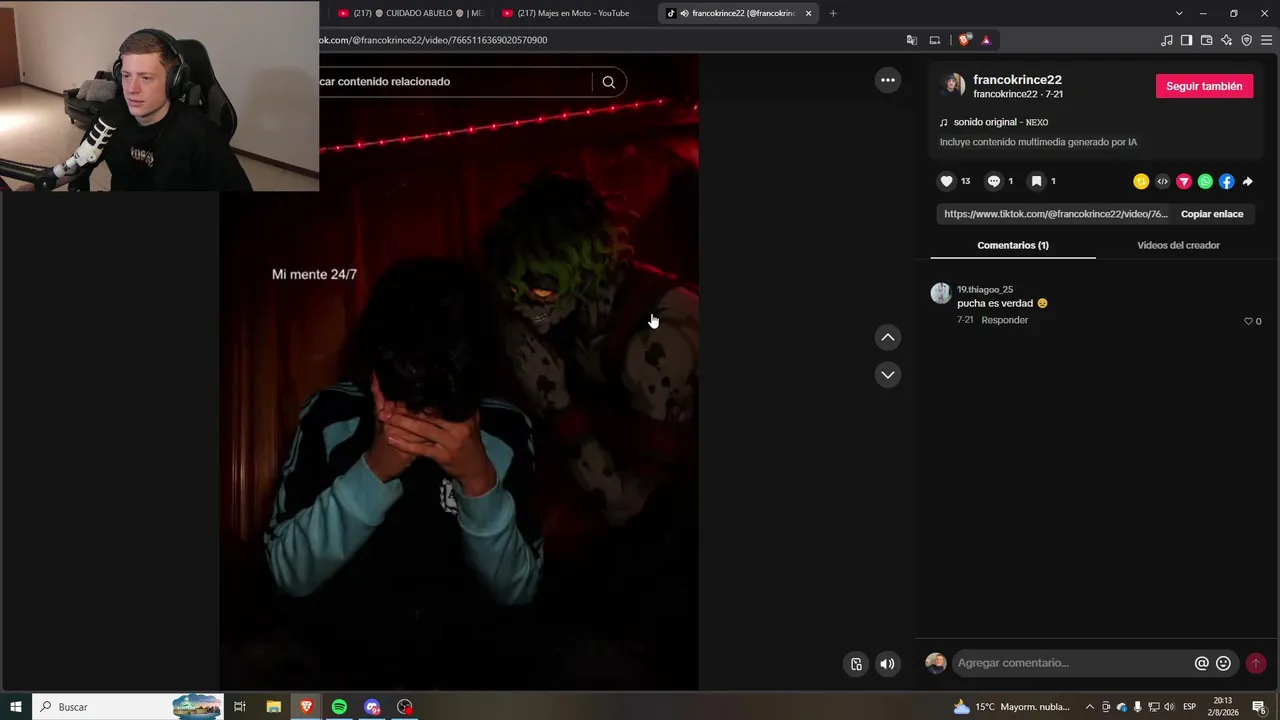This screenshot has width=1280, height=720.
Task: Share the video to WhatsApp
Action: coord(1205,181)
